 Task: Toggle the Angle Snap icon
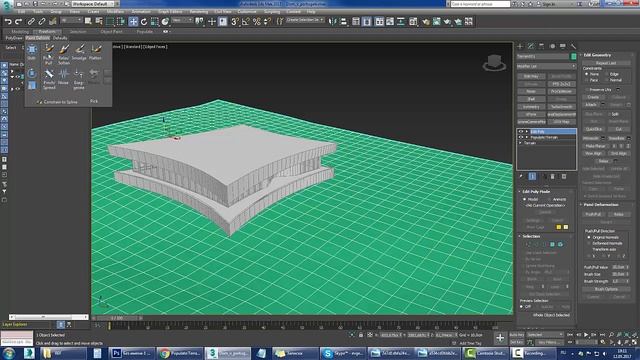[x=246, y=21]
